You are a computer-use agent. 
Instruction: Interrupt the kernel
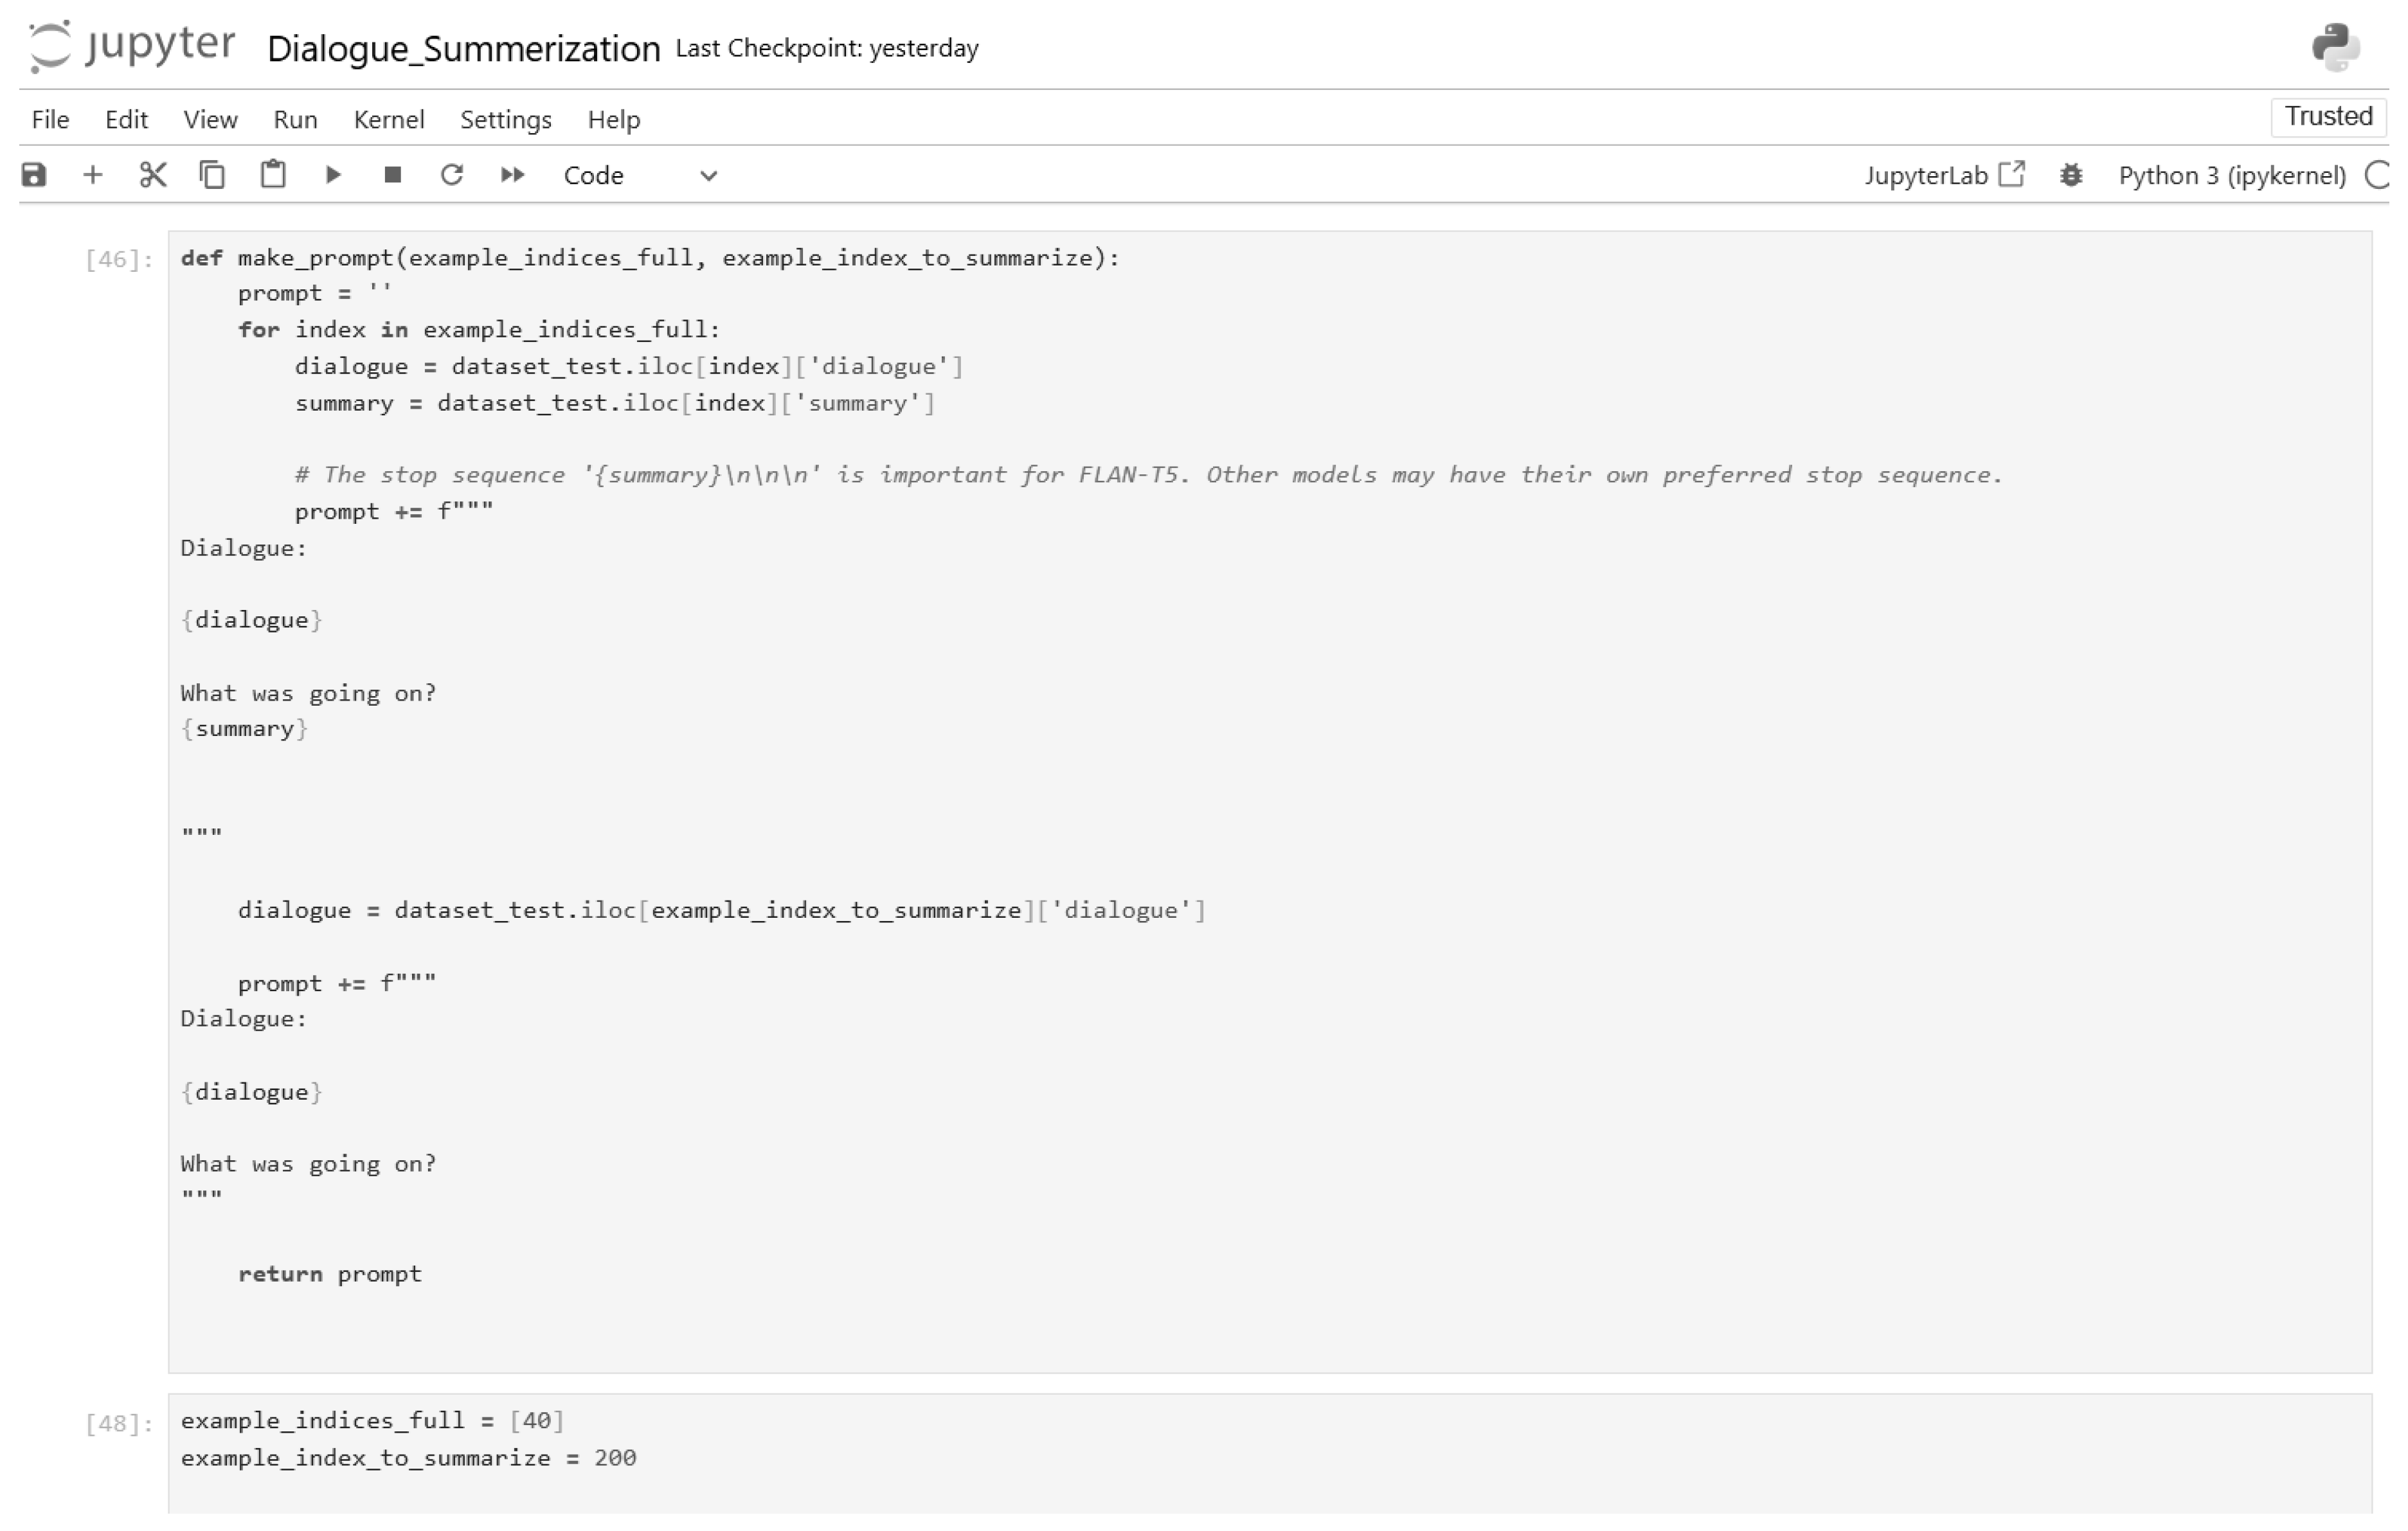(393, 174)
